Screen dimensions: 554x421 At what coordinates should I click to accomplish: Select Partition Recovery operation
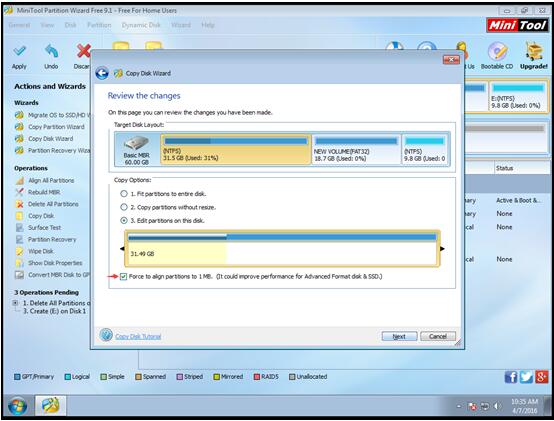tap(46, 239)
